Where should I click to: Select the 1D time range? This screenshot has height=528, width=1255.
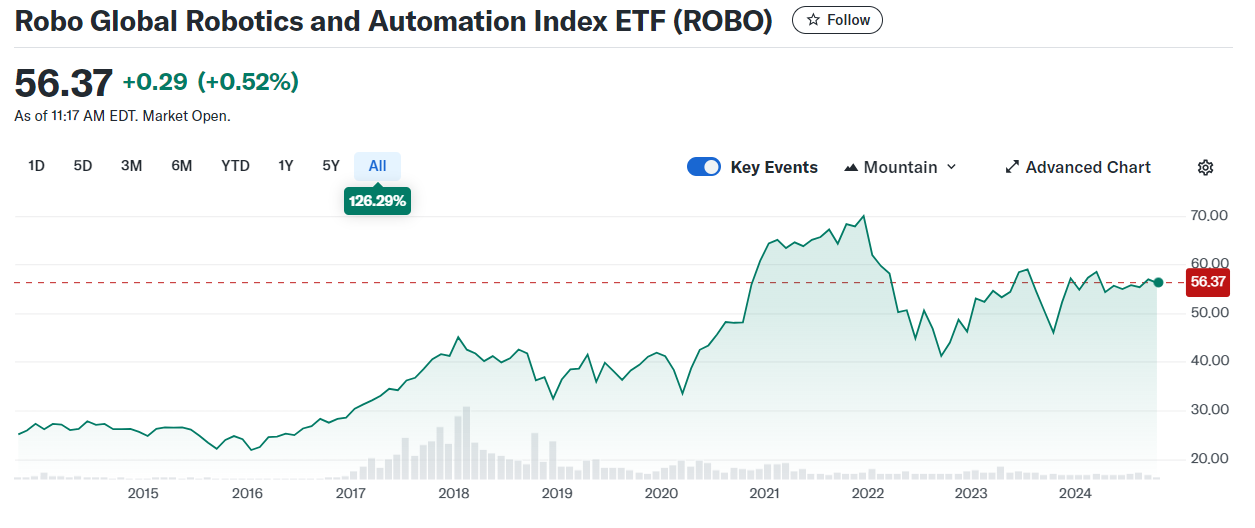tap(36, 166)
